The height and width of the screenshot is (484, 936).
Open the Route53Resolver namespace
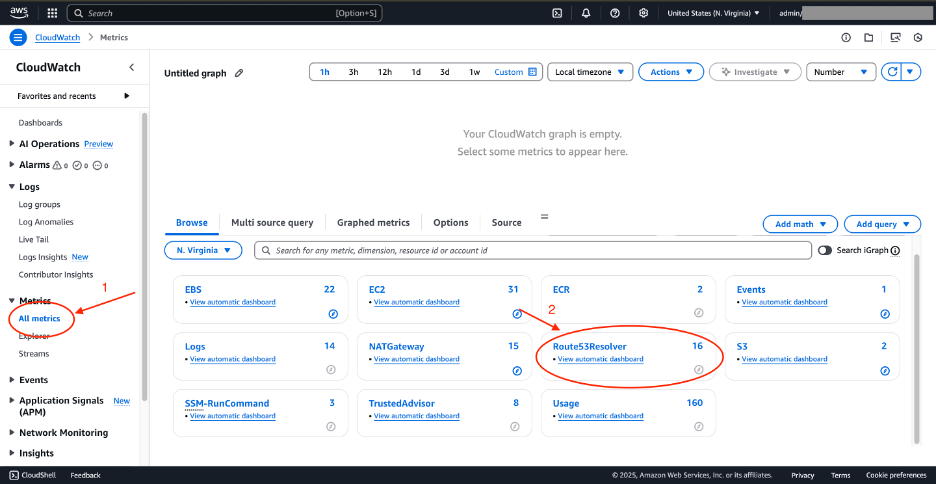tap(590, 346)
